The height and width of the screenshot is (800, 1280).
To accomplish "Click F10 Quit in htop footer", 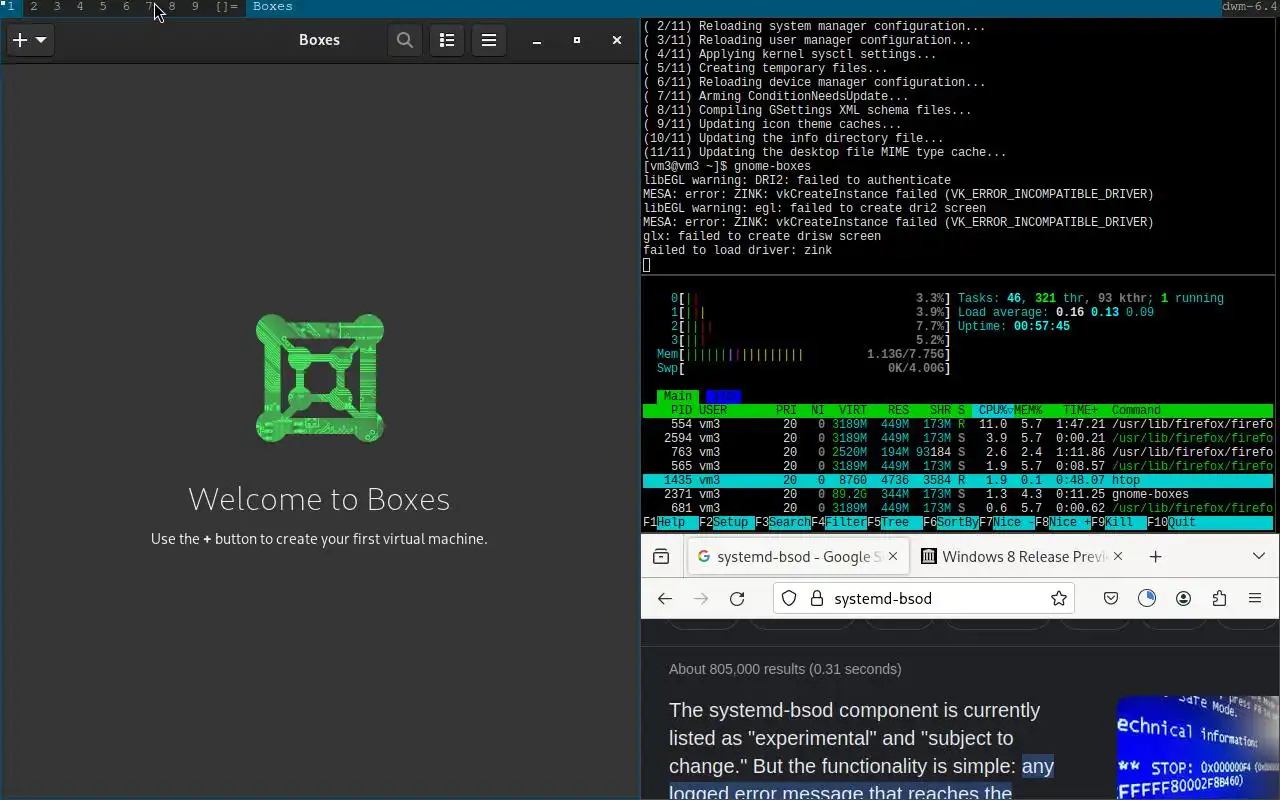I will coord(1171,522).
